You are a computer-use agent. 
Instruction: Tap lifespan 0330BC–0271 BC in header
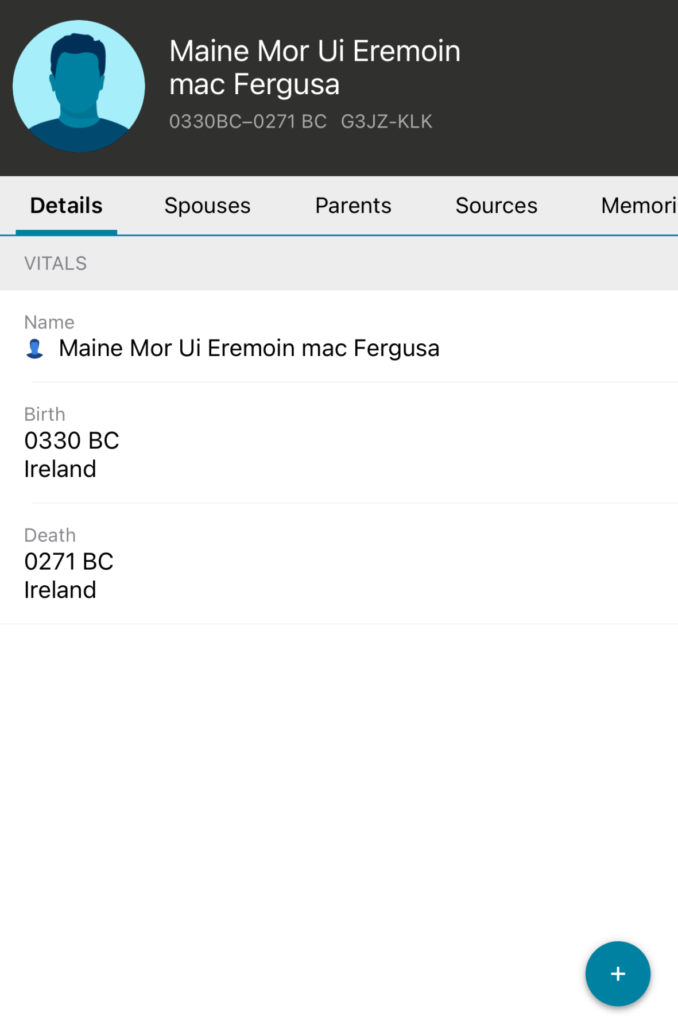coord(248,122)
